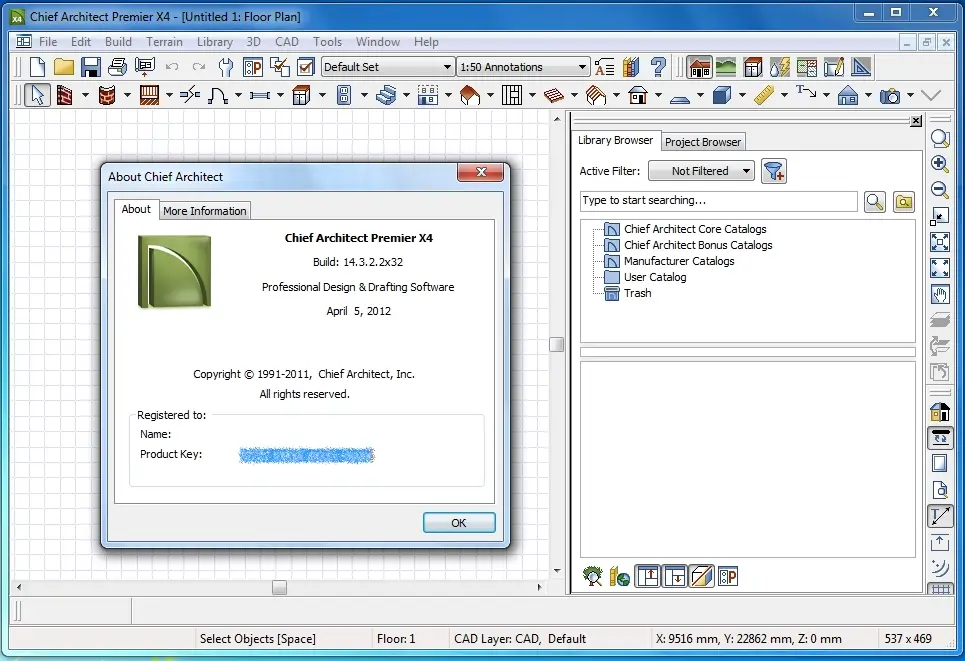The height and width of the screenshot is (661, 965).
Task: Expand the Camera tools dropdown arrow
Action: click(x=910, y=95)
